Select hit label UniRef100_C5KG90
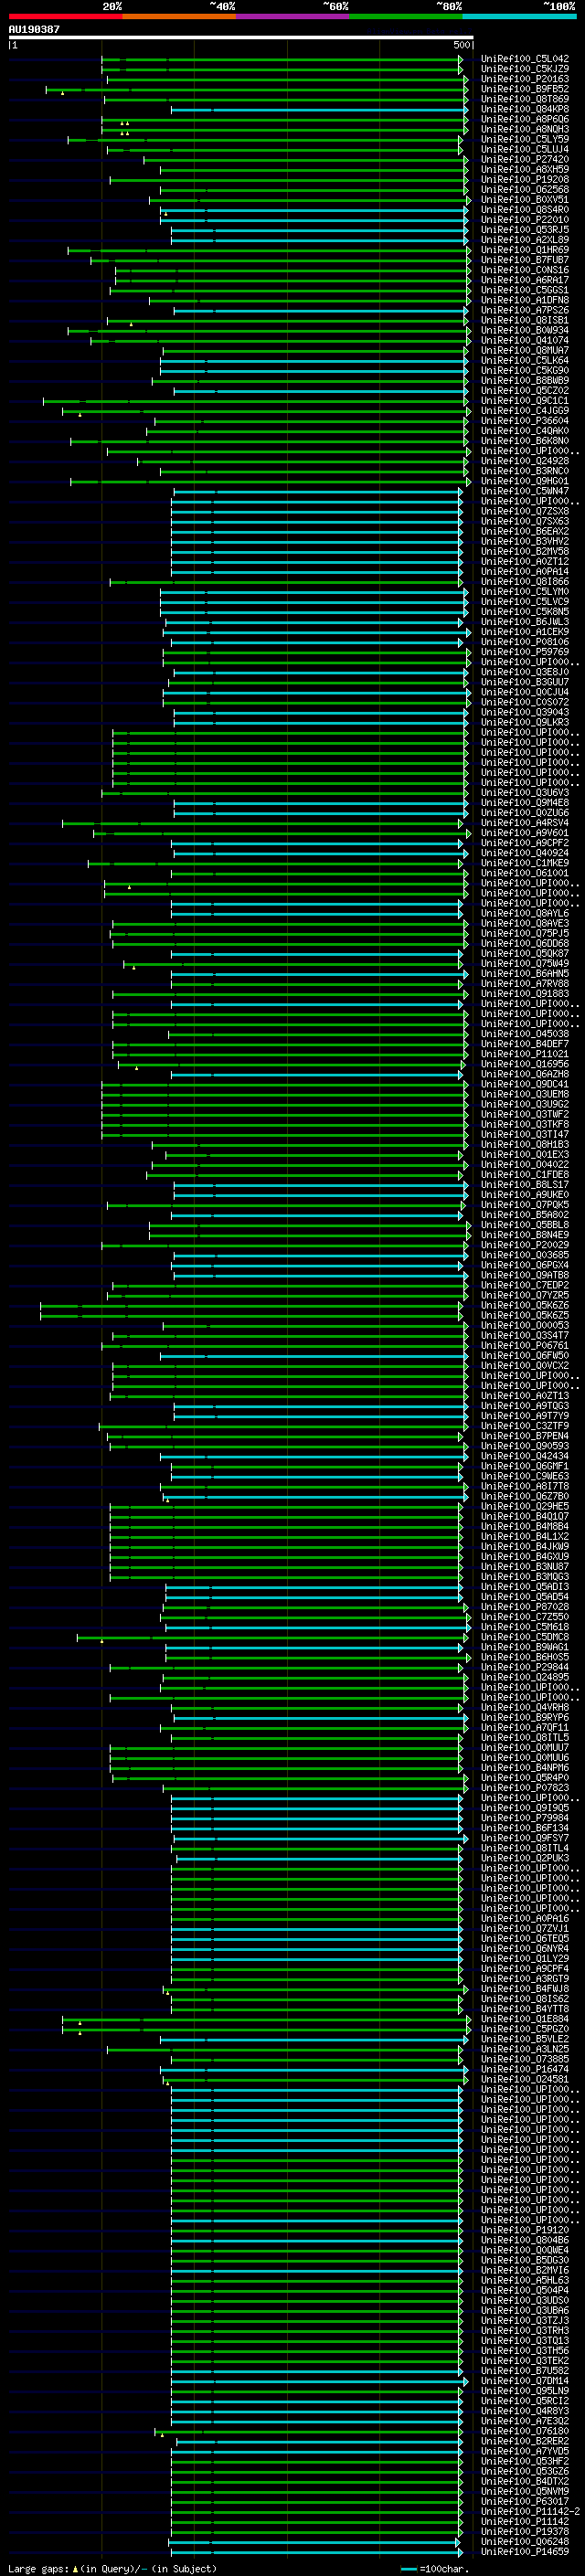The width and height of the screenshot is (585, 2576). (x=525, y=371)
